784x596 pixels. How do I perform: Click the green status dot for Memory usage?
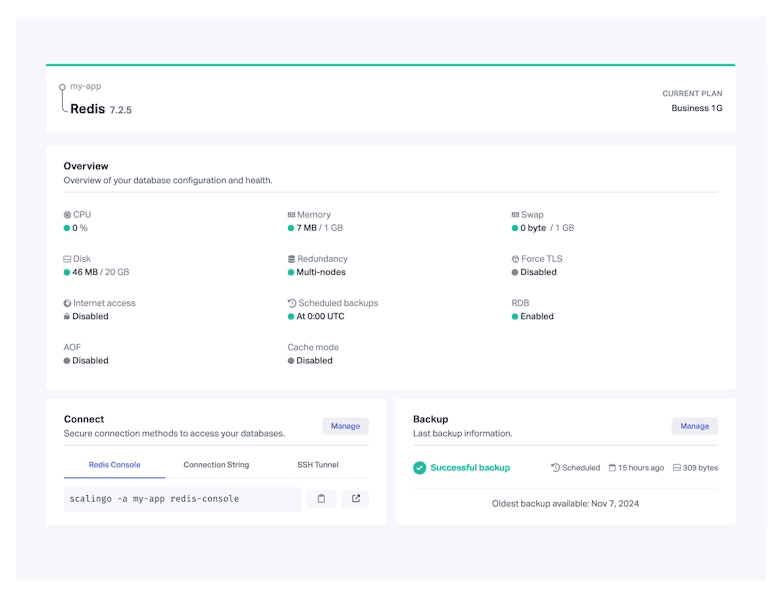[290, 228]
